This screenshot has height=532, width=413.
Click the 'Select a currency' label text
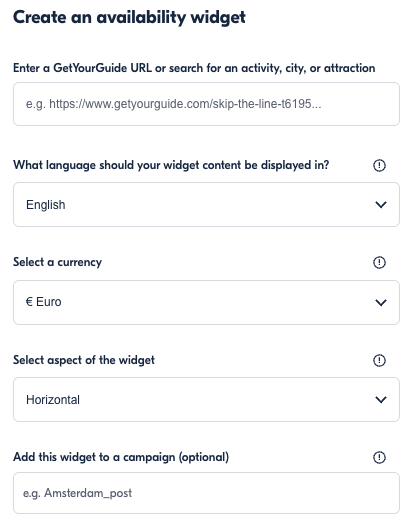[x=57, y=262]
